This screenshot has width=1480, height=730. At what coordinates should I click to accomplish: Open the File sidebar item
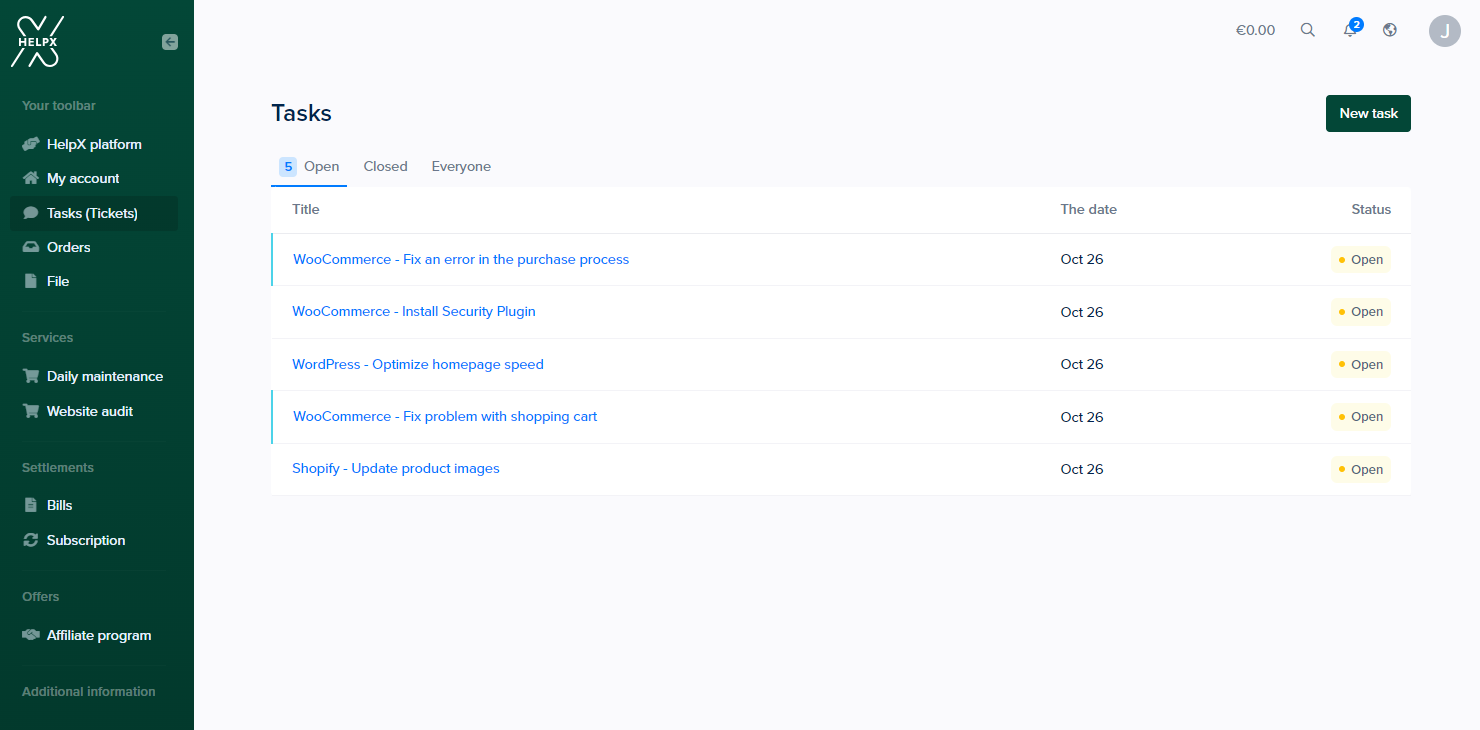coord(58,281)
